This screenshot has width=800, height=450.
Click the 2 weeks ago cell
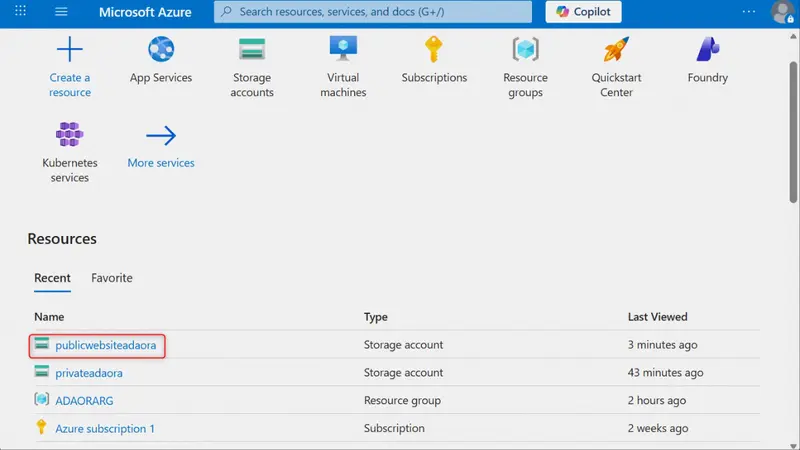coord(658,428)
